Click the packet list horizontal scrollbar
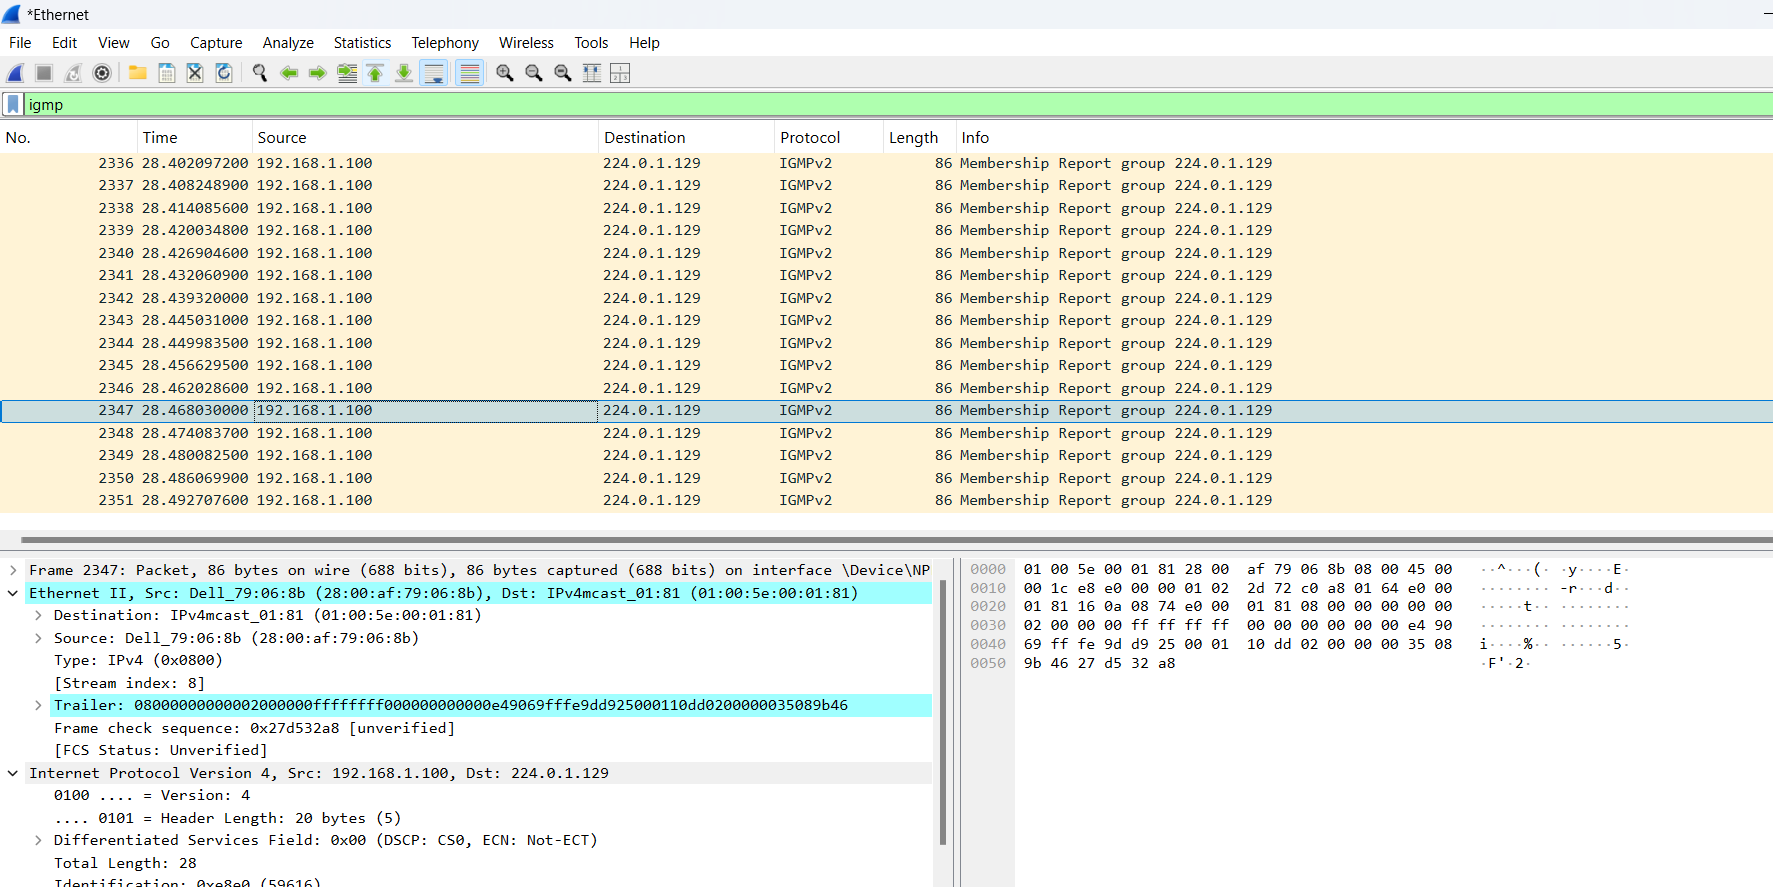This screenshot has width=1773, height=887. tap(896, 540)
